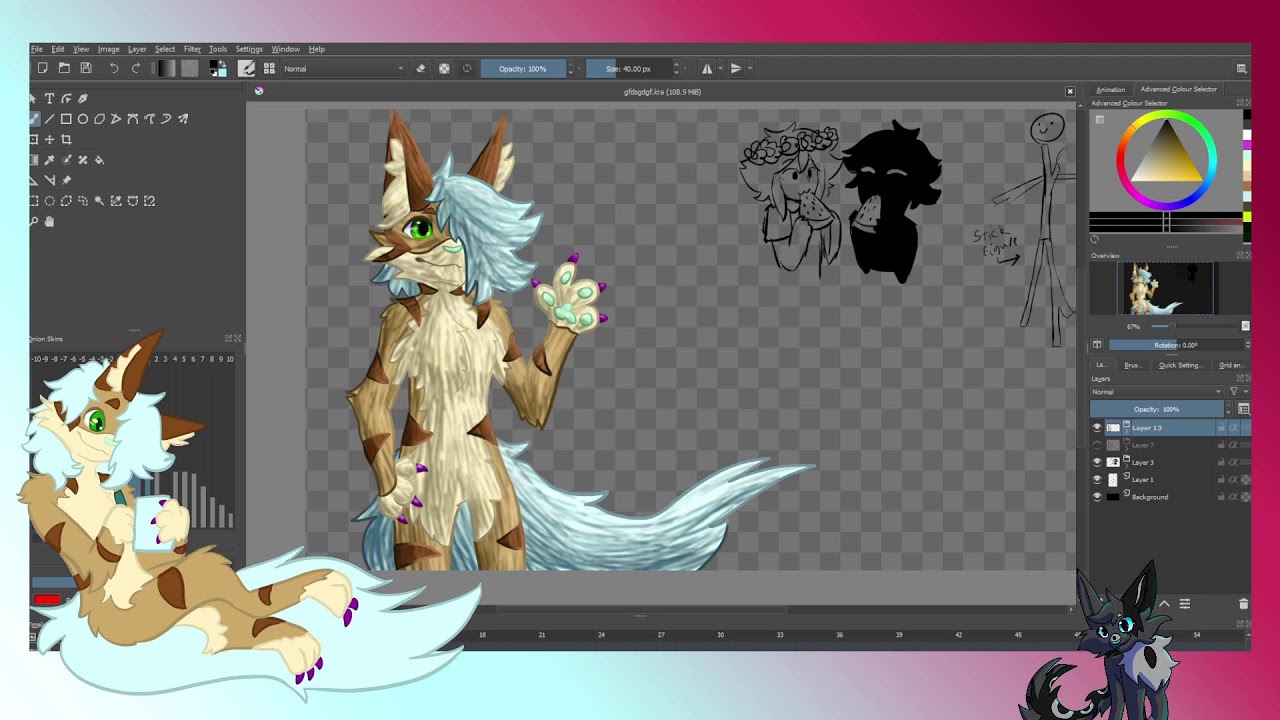Select the Colorize Mask tool

66,160
